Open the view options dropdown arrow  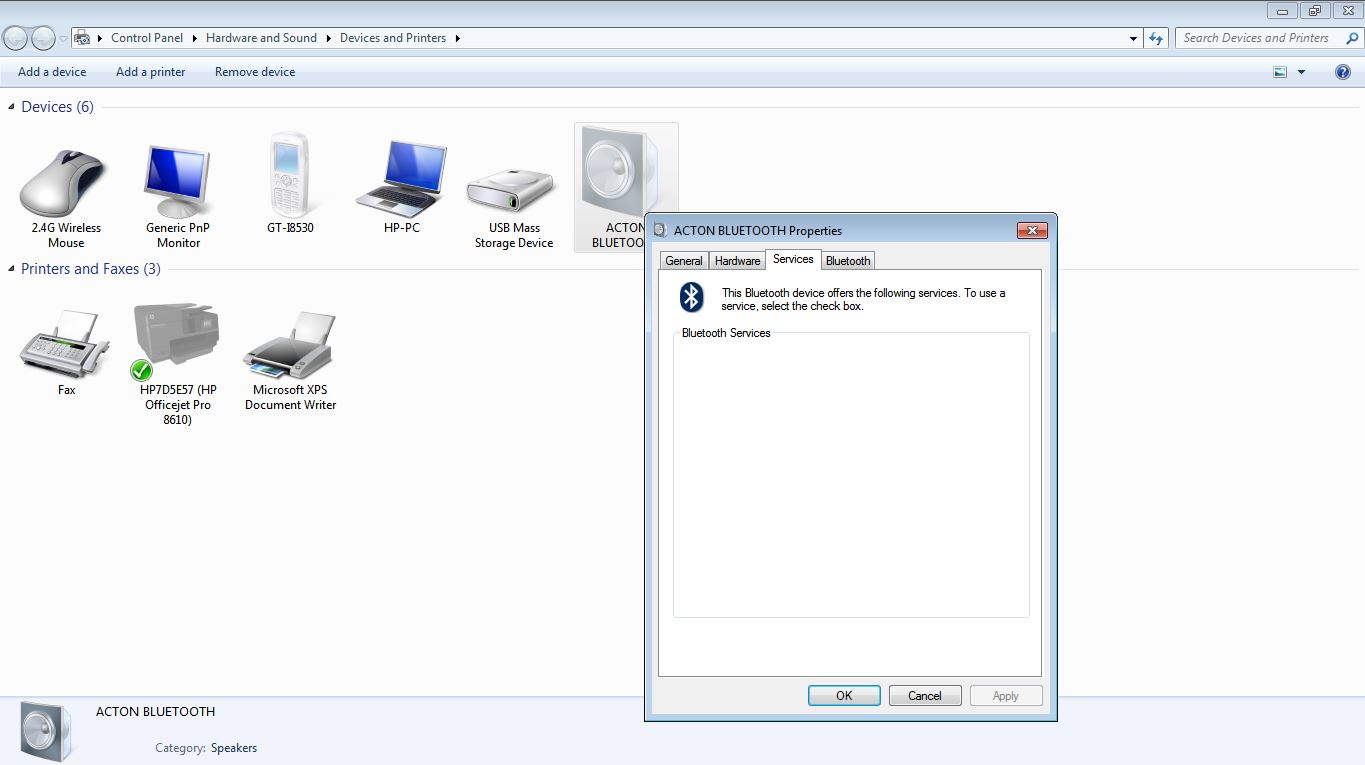click(x=1301, y=72)
